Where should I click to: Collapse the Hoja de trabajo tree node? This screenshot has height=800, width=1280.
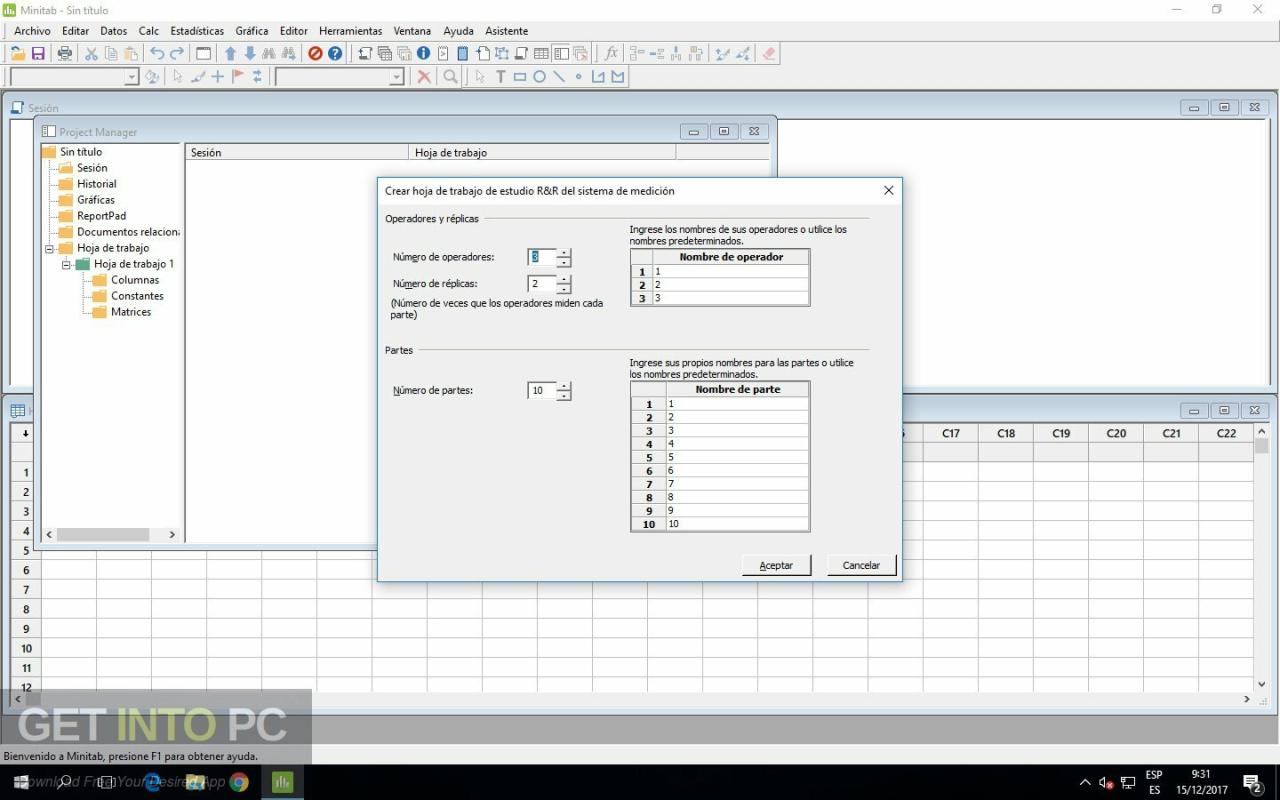tap(49, 248)
